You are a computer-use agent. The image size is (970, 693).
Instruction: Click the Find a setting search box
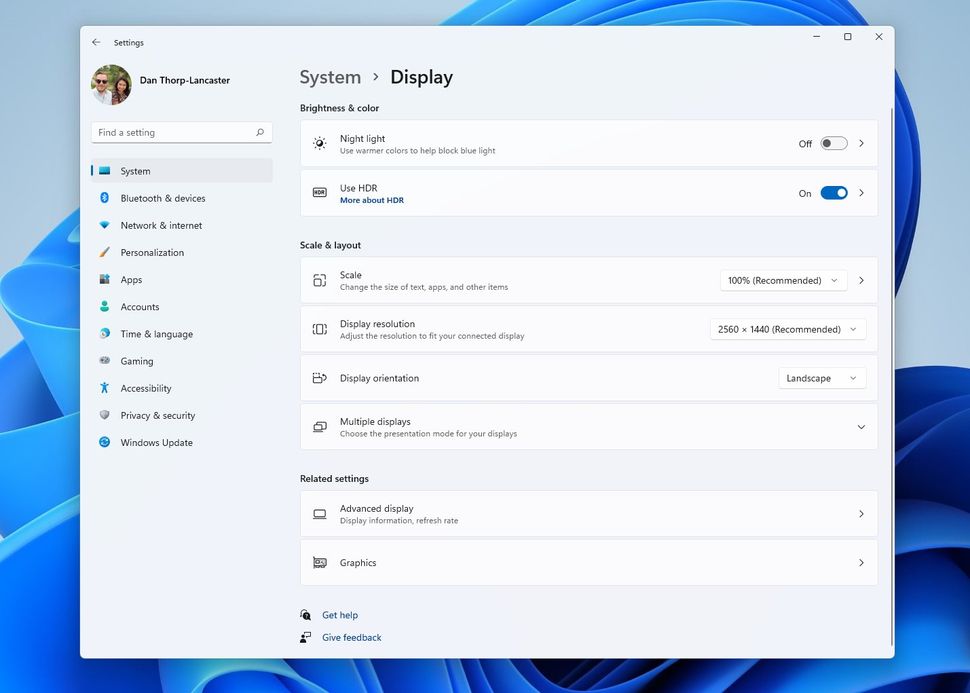click(x=170, y=132)
